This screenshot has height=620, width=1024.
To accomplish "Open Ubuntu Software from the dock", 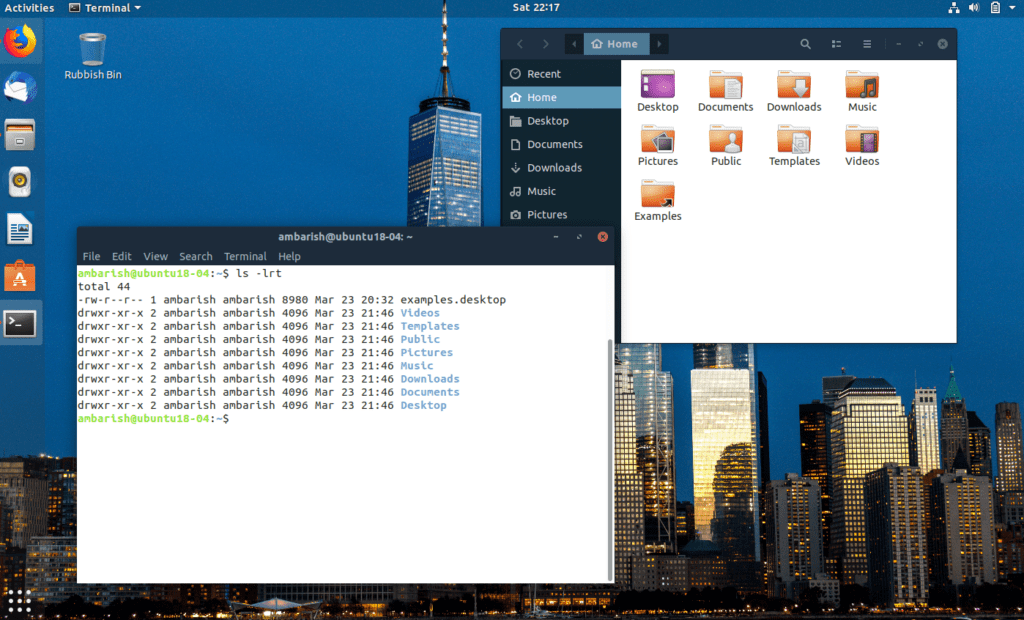I will point(20,276).
